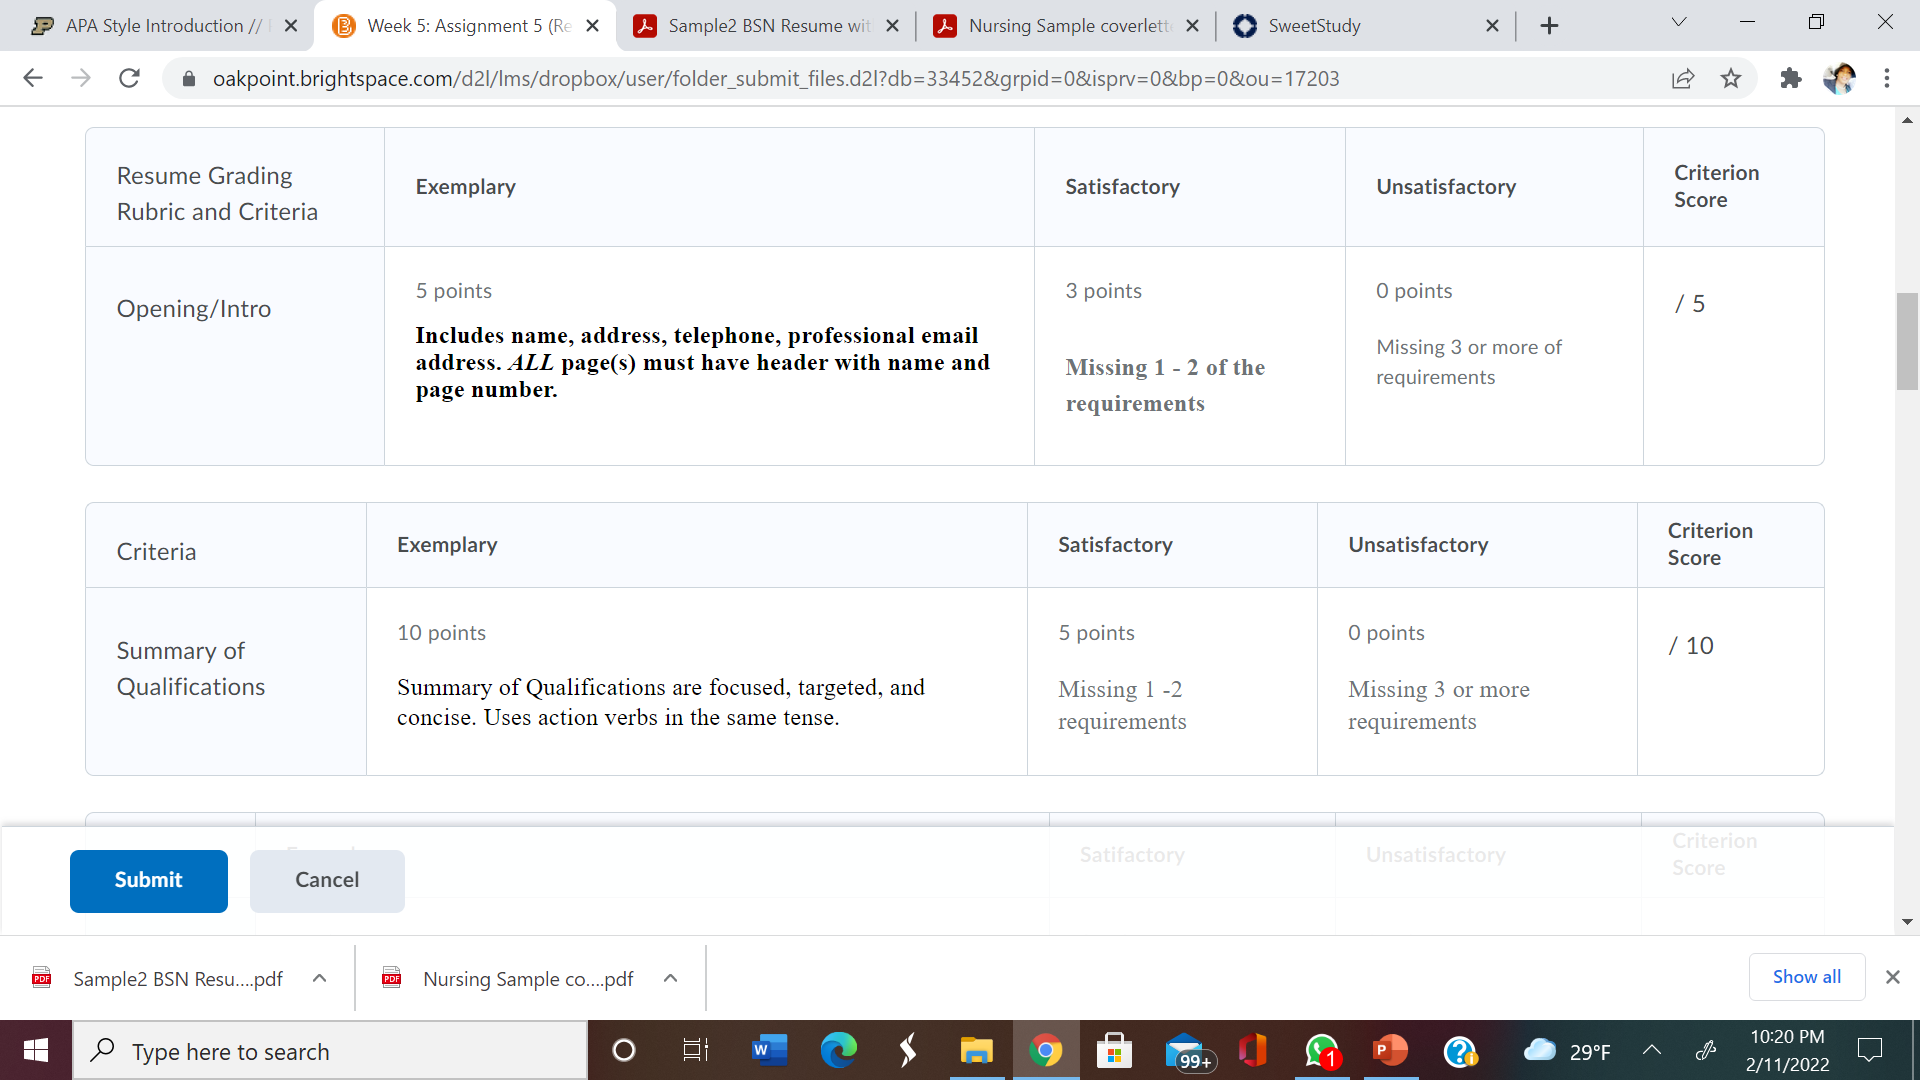Close the Sample2 BSN Resume tab

pos(893,26)
